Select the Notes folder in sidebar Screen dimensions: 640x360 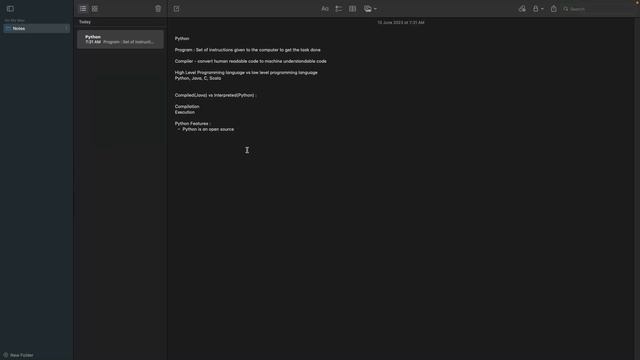click(x=36, y=28)
